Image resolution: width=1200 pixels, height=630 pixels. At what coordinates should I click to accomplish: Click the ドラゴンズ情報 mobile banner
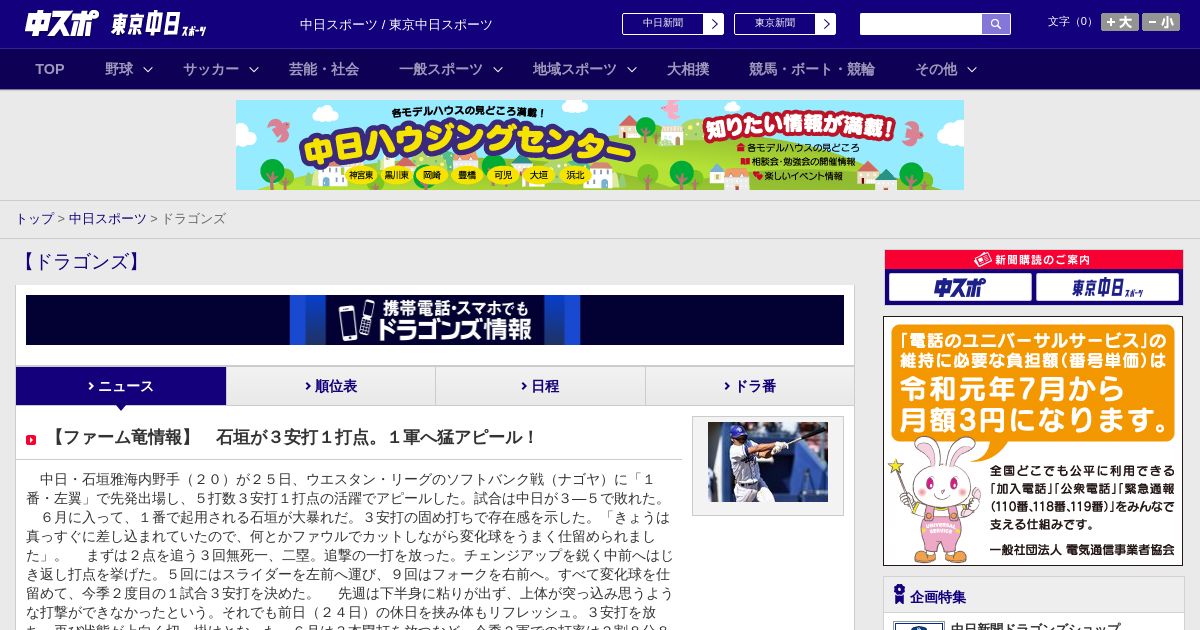(x=435, y=320)
